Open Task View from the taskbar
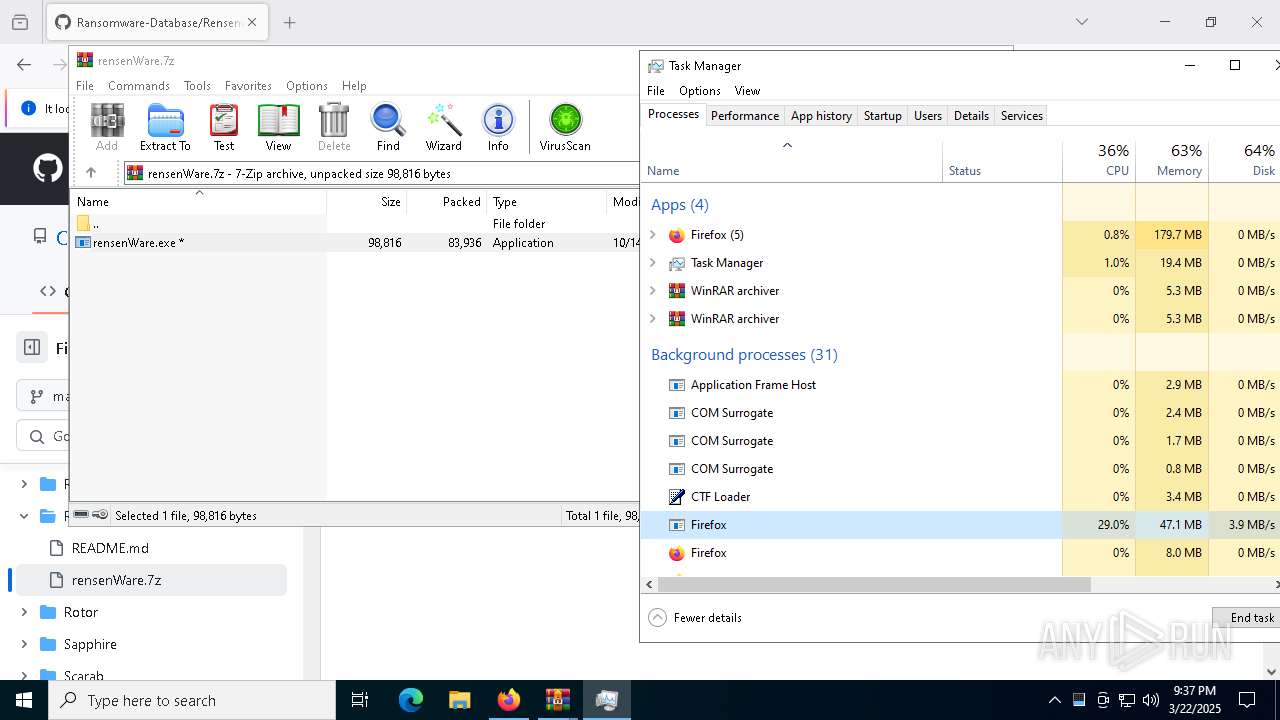Screen dimensions: 1280x720 [360, 700]
